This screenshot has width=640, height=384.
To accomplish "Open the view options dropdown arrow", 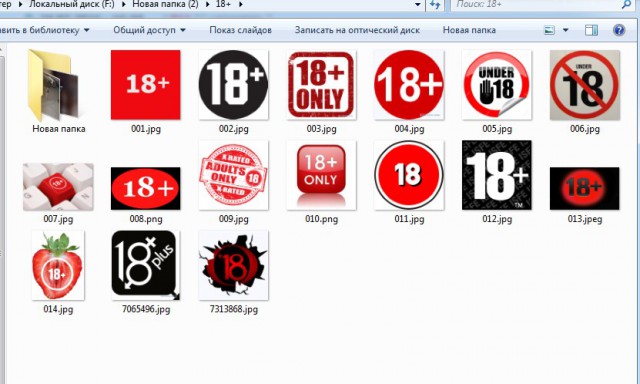I will tap(566, 30).
